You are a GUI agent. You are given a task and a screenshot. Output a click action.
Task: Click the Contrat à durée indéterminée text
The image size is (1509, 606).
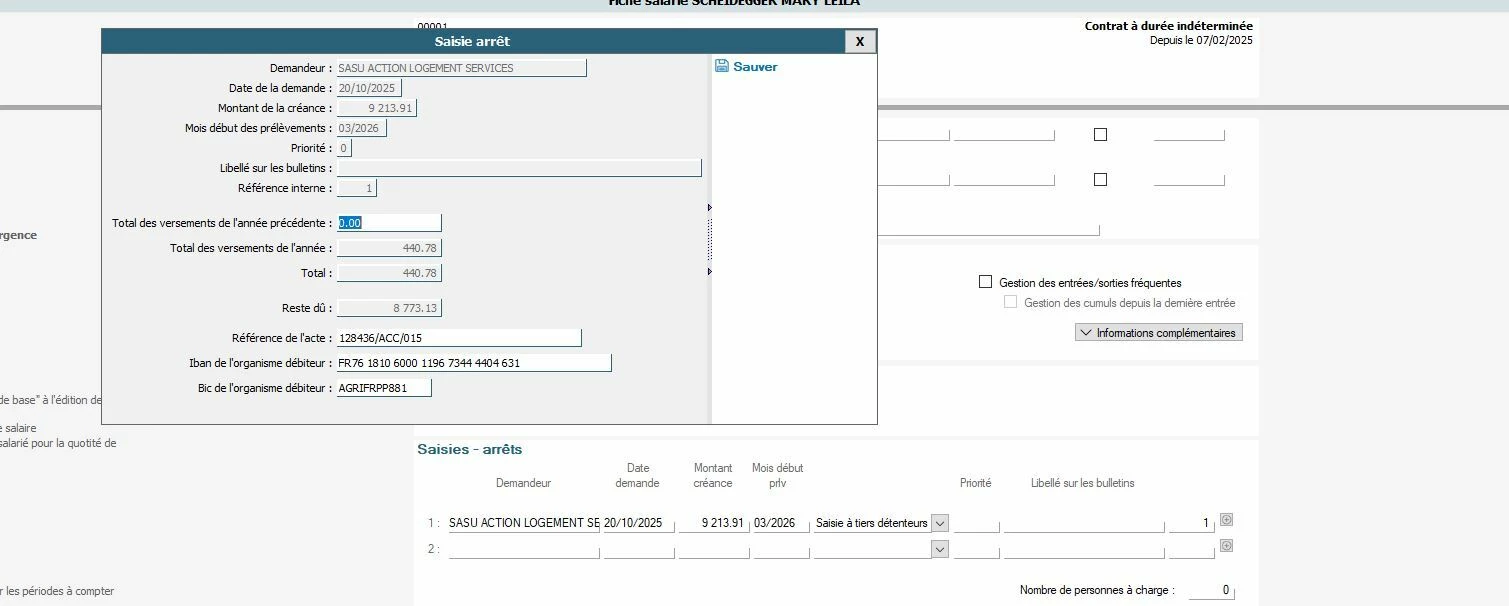tap(1168, 26)
